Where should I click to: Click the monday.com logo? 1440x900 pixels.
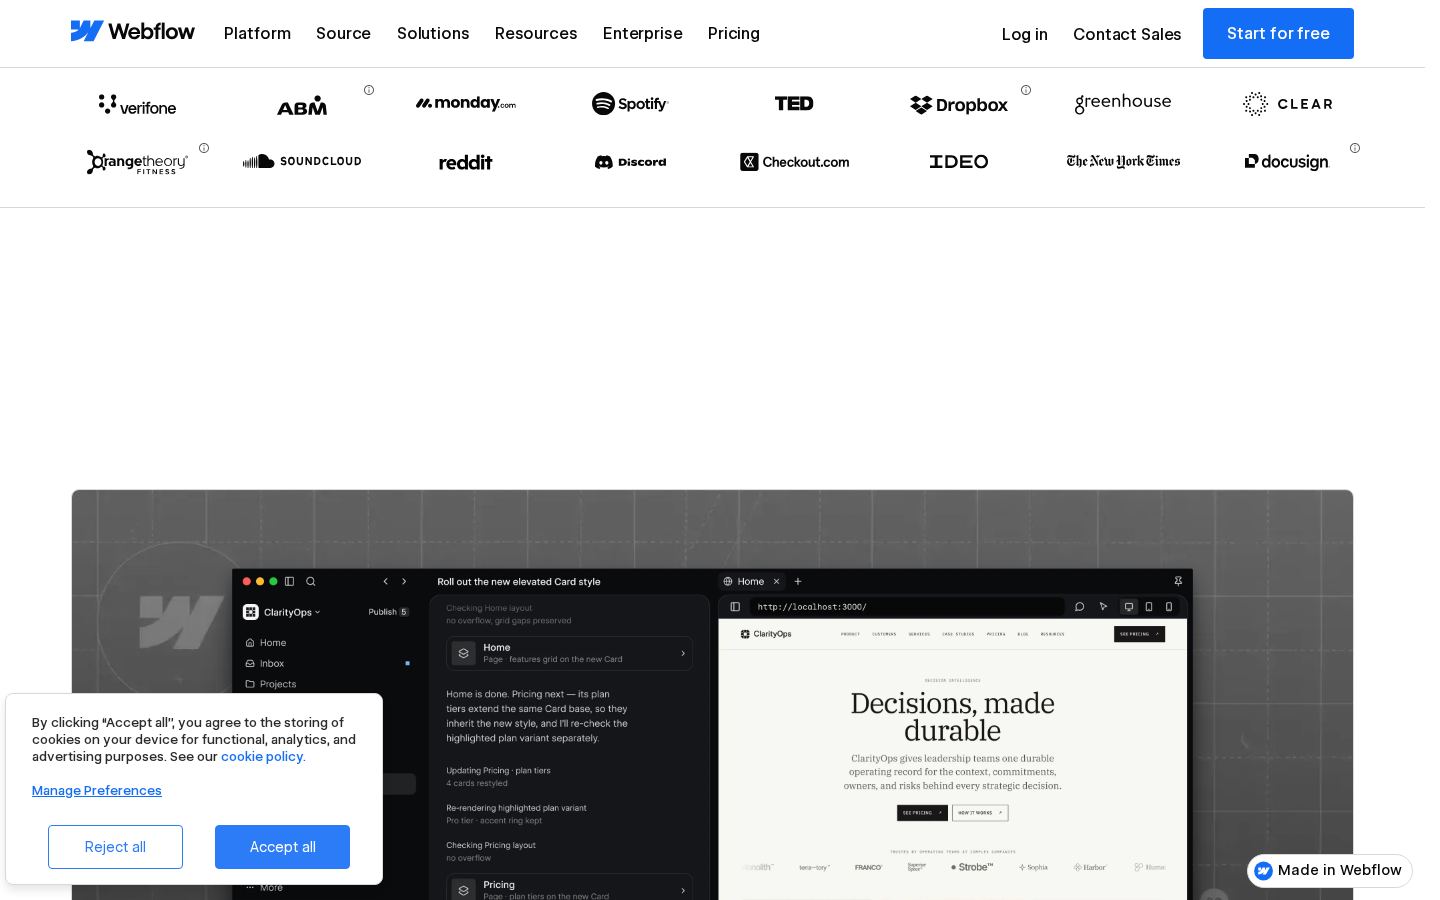tap(466, 103)
